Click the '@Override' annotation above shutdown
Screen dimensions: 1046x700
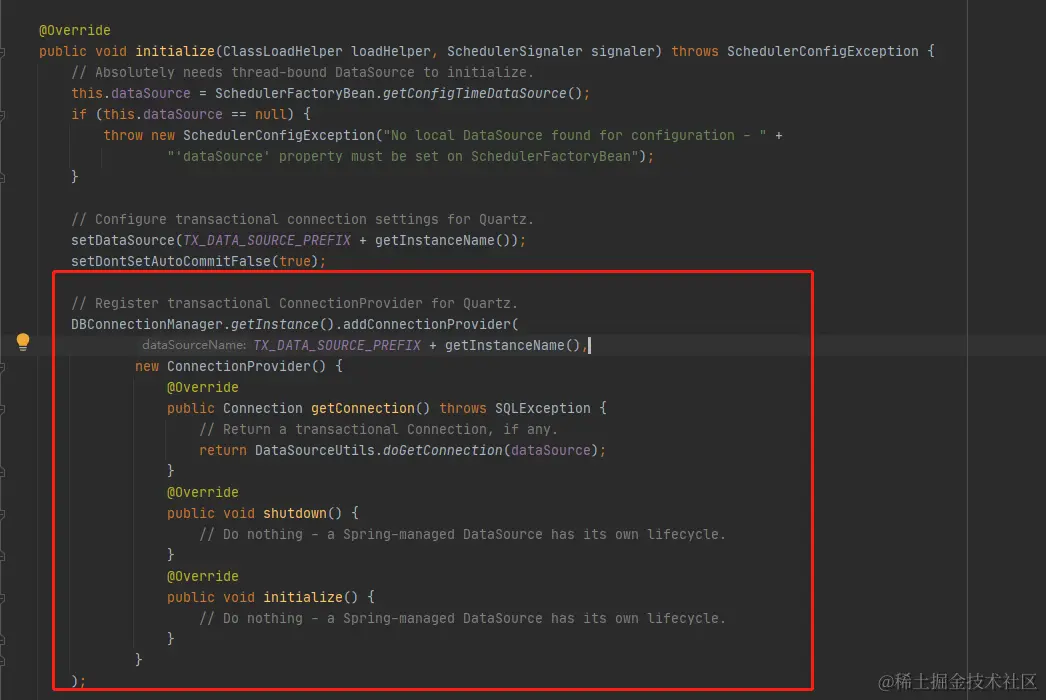tap(203, 492)
